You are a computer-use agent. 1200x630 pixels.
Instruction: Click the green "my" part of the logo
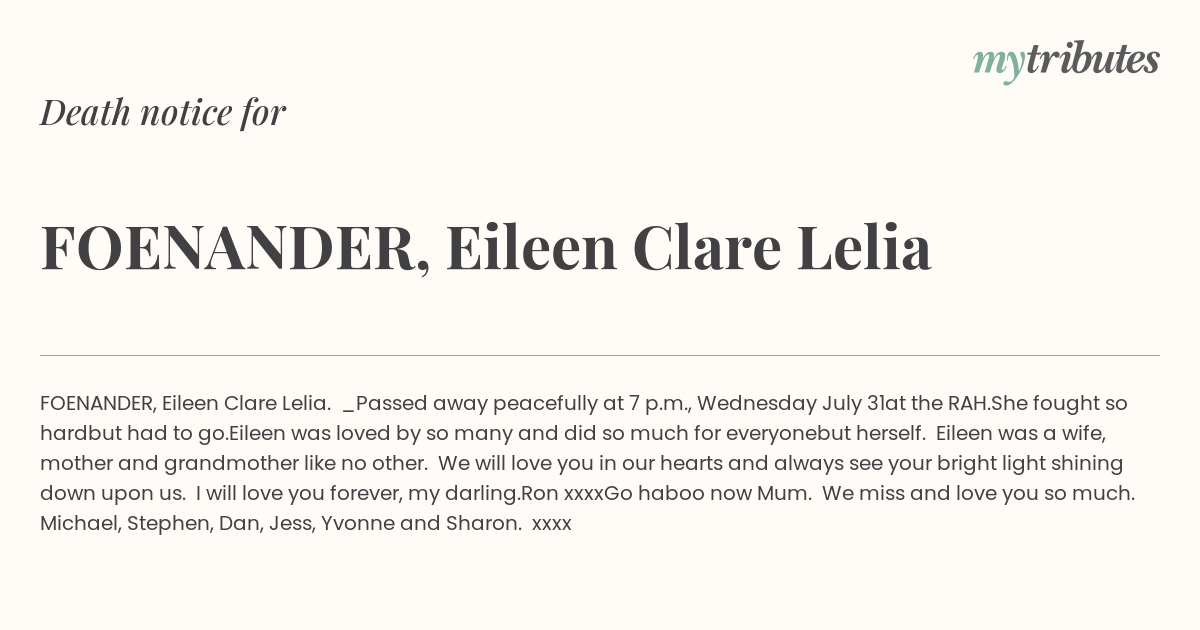999,64
